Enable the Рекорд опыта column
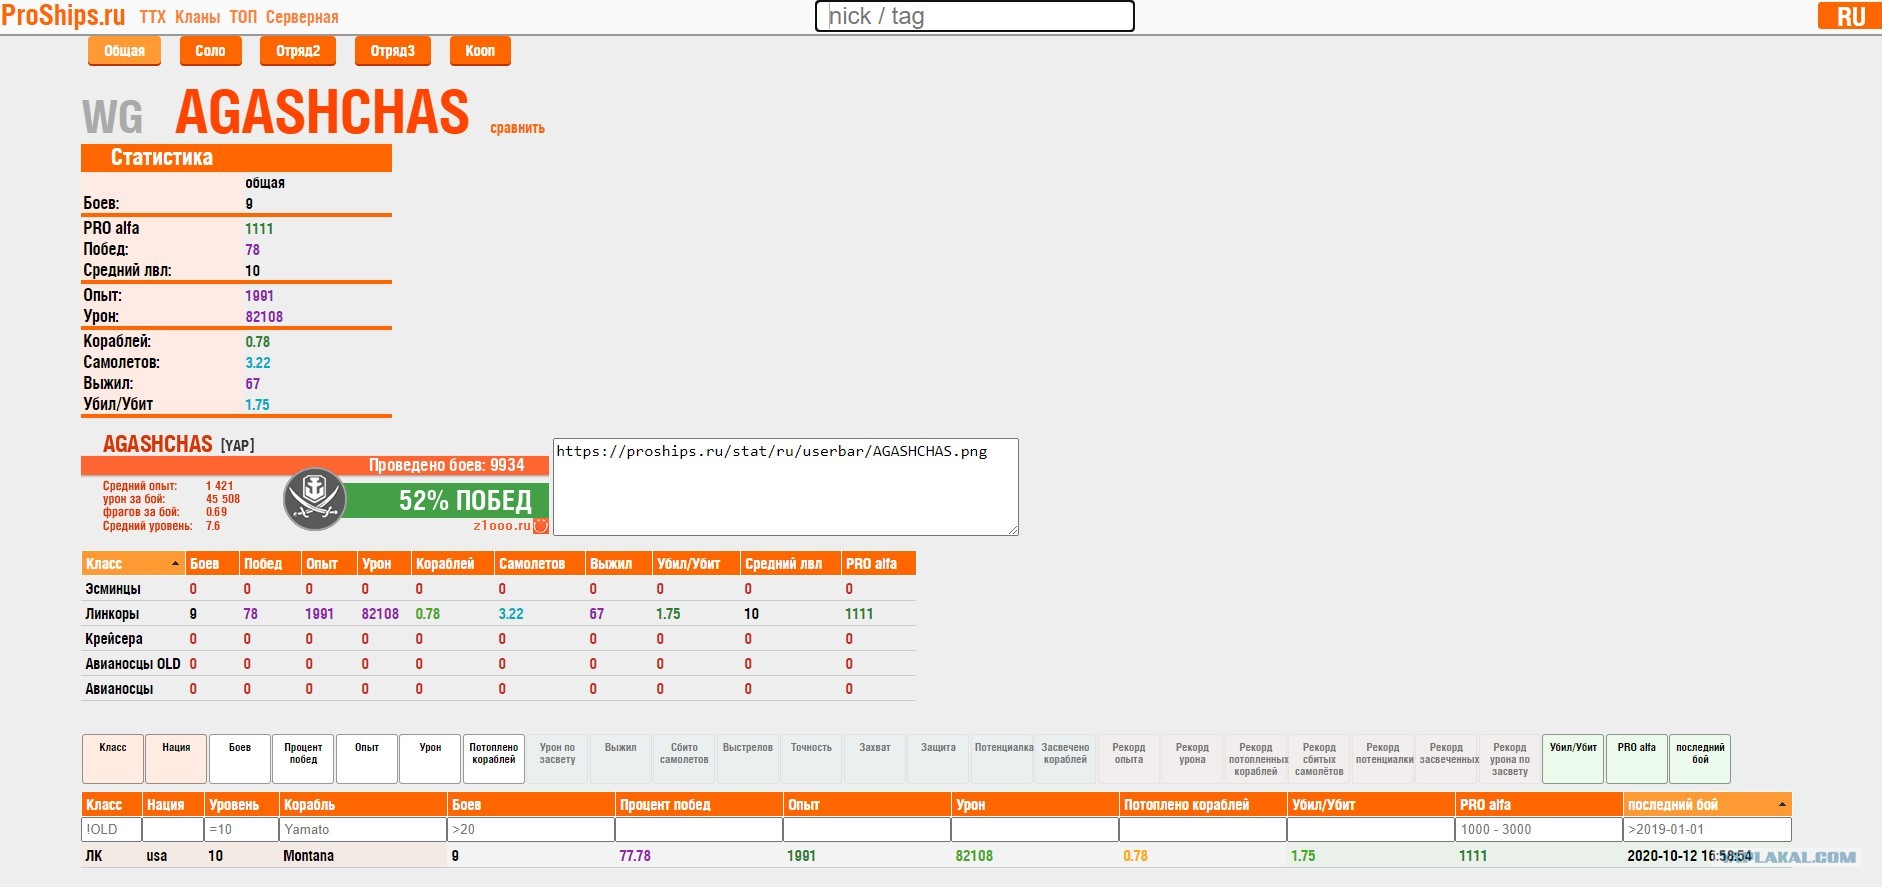The image size is (1882, 887). (1129, 759)
